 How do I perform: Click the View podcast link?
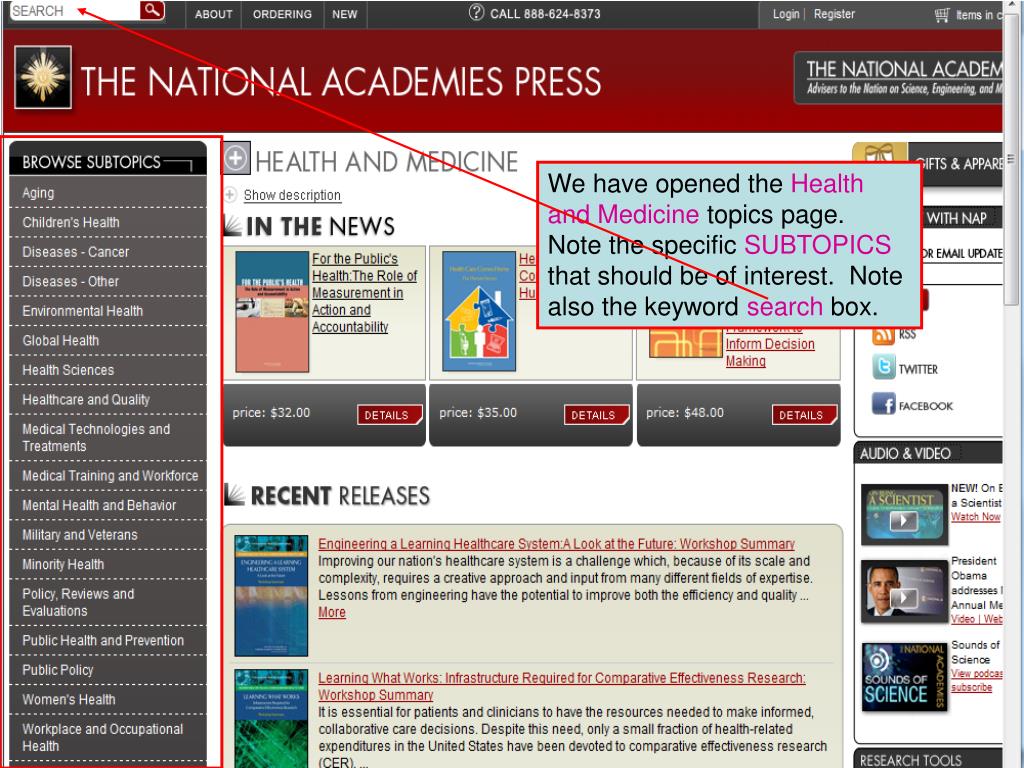(976, 673)
